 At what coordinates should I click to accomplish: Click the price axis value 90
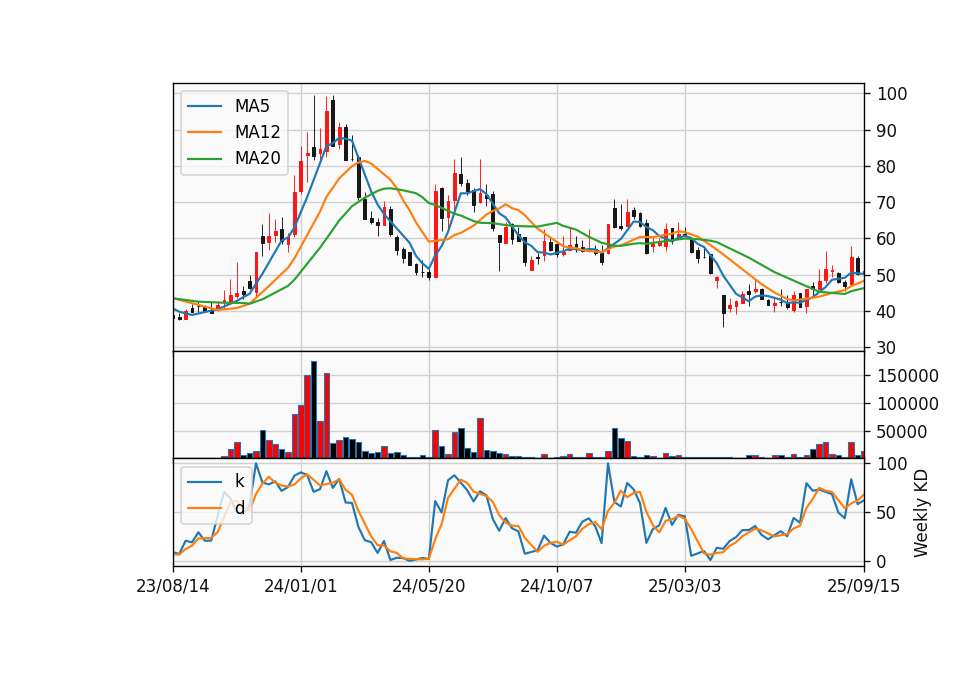pyautogui.click(x=887, y=130)
